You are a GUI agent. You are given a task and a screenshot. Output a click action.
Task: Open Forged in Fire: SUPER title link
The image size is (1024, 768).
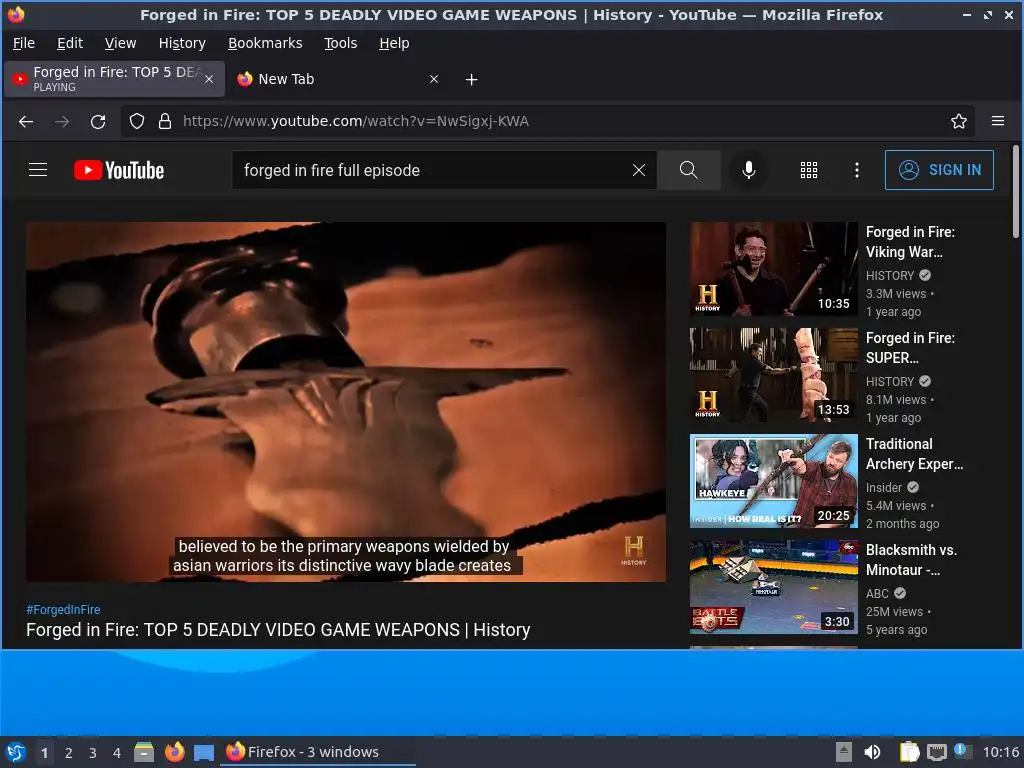(910, 347)
